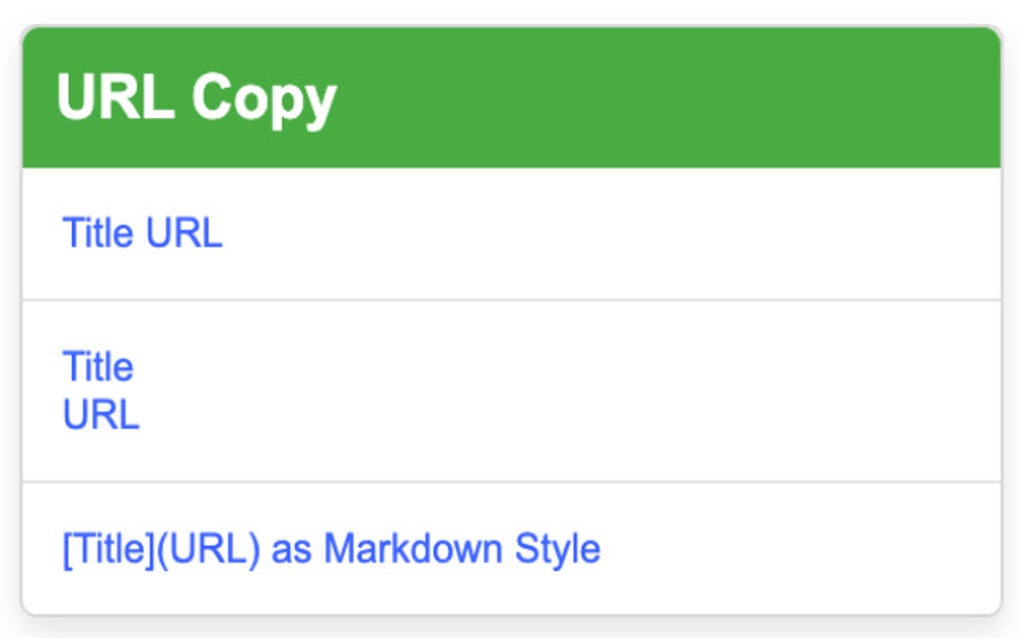
Task: Select the "Title URL" single-line option
Action: coord(145,233)
